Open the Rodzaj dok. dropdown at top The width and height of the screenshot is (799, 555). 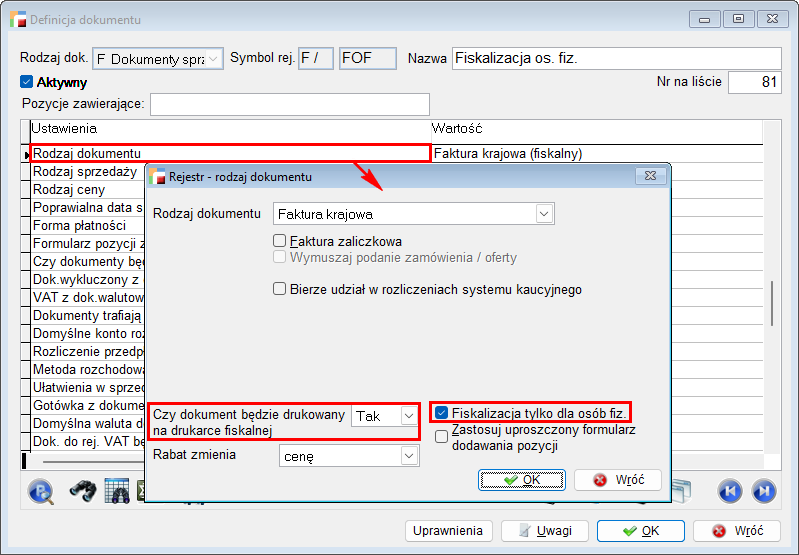[214, 59]
